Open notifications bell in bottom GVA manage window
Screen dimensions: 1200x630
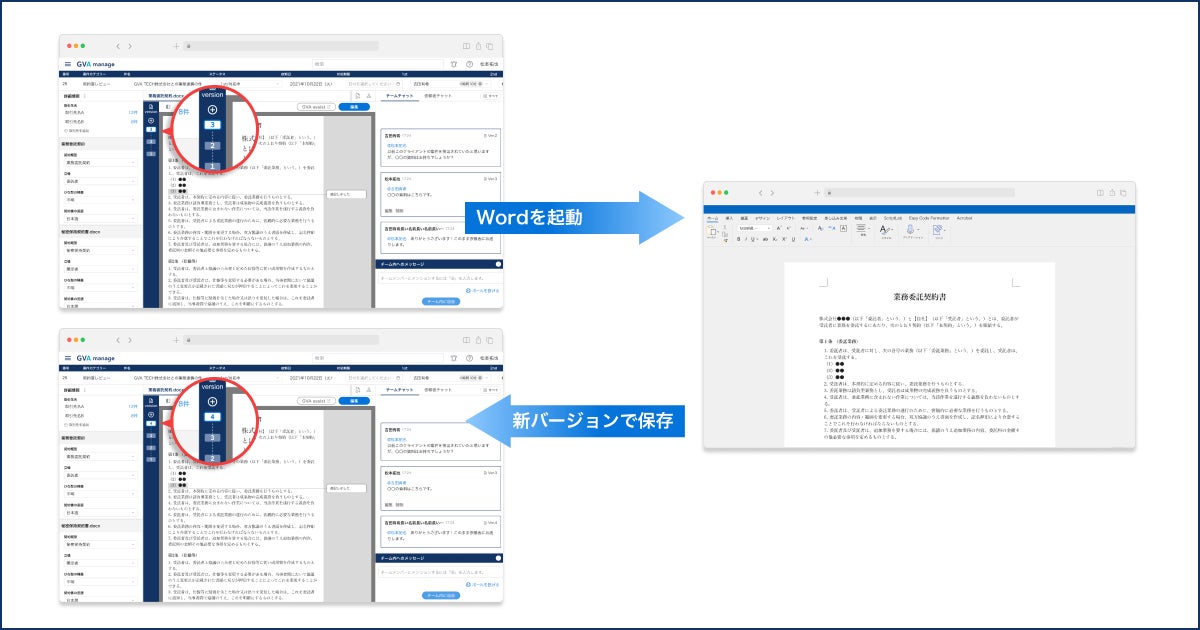[x=454, y=358]
